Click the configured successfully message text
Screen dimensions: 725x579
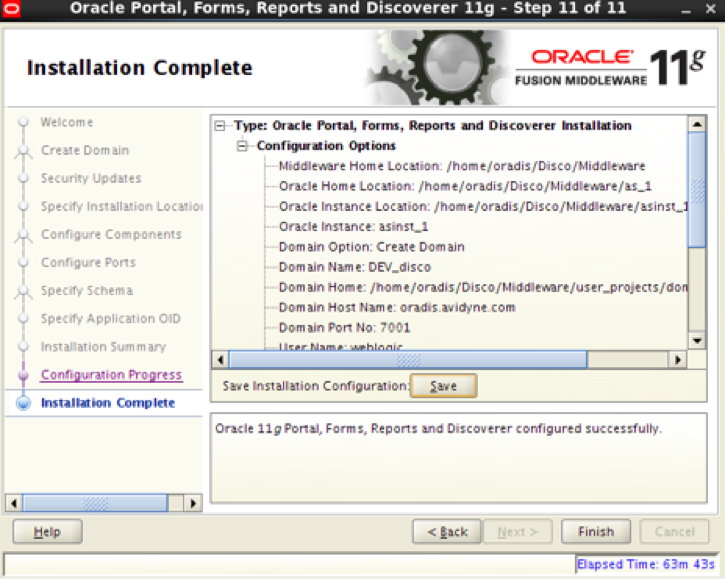click(438, 429)
